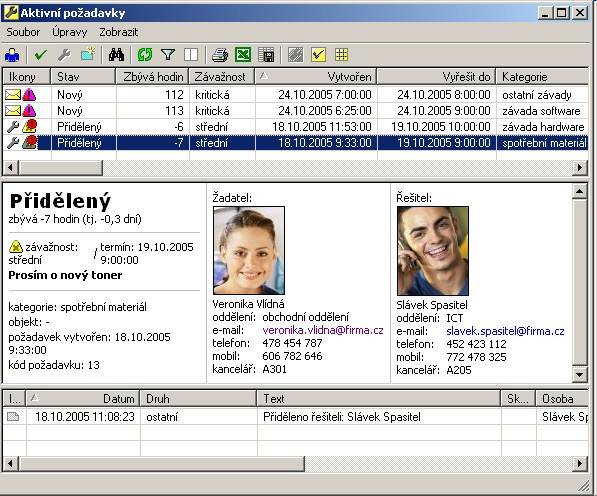The image size is (597, 496).
Task: Sort the log by Datum column header
Action: 83,399
